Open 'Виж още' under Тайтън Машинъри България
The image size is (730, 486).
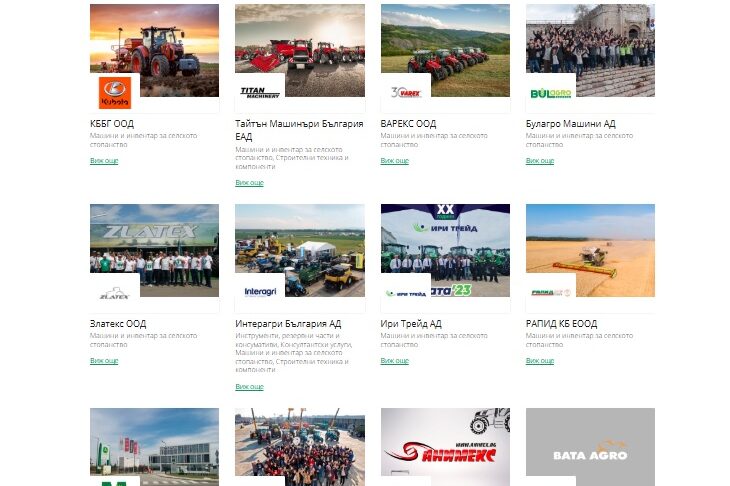tap(249, 182)
